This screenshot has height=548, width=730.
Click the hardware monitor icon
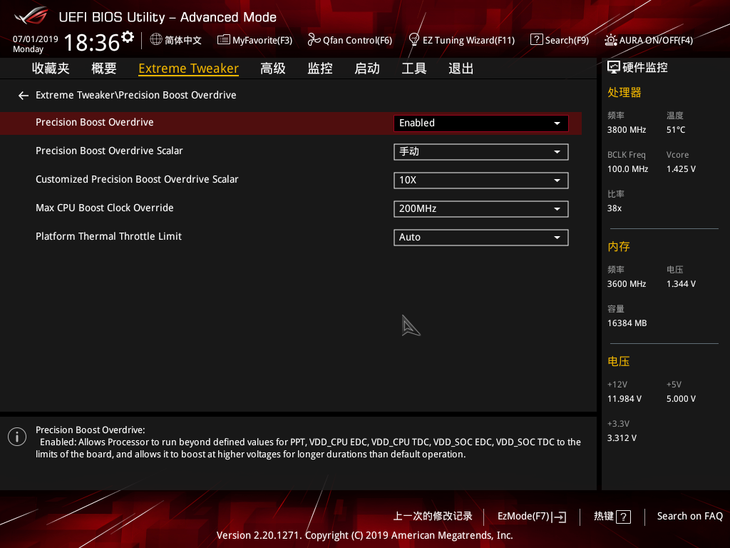coord(614,68)
